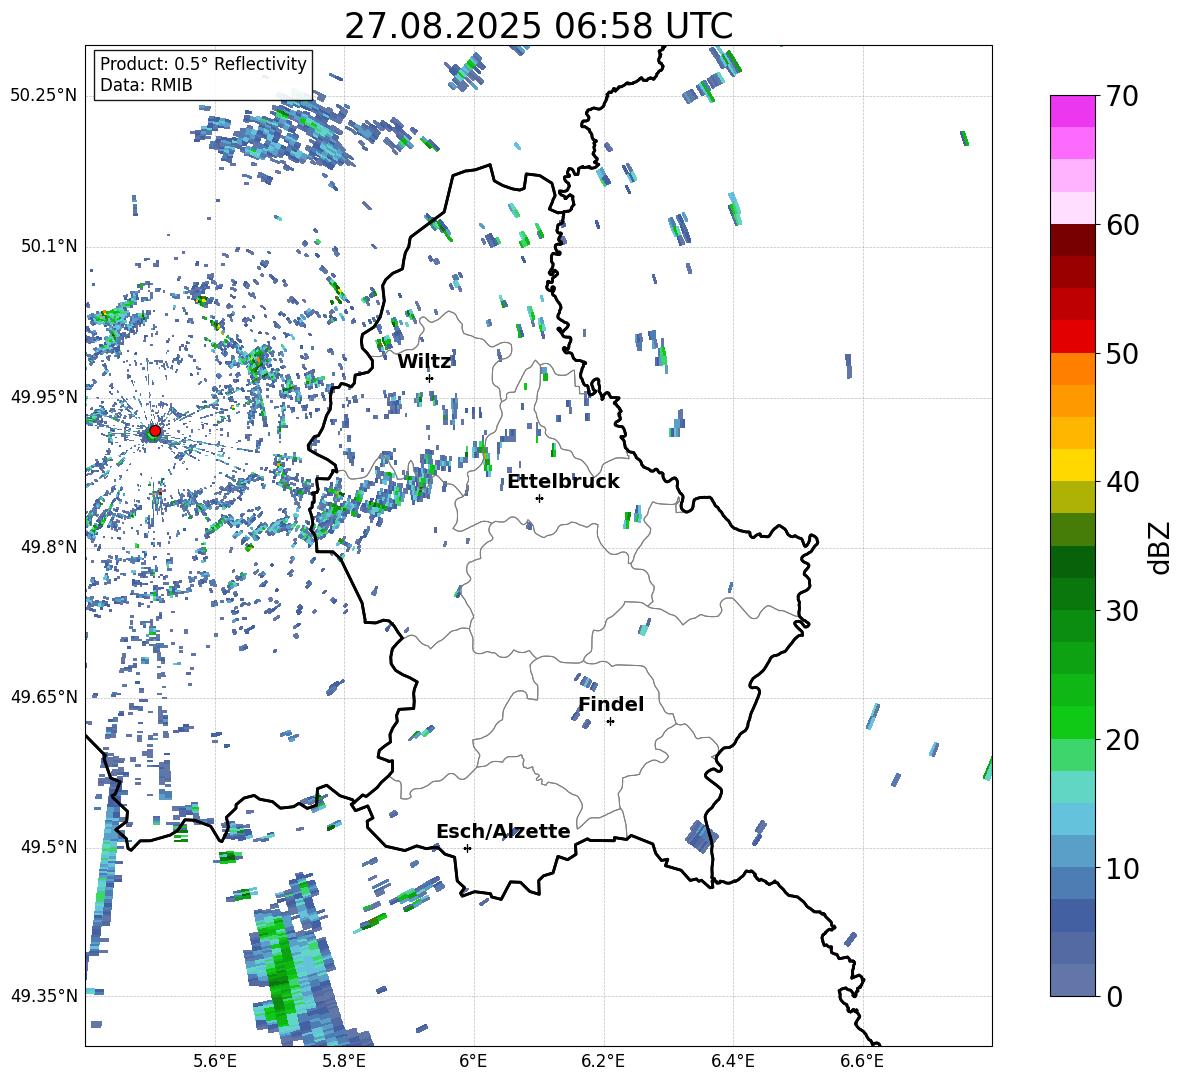Viewport: 1184px width, 1081px height.
Task: Pick the bright green swatch just above 20
Action: pos(1072,722)
